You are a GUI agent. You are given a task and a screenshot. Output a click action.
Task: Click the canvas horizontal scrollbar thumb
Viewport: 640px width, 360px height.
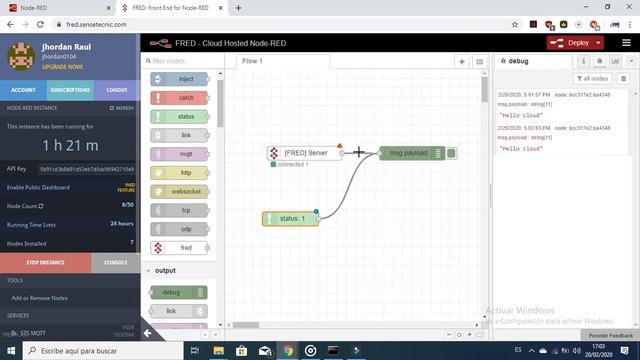pos(246,325)
